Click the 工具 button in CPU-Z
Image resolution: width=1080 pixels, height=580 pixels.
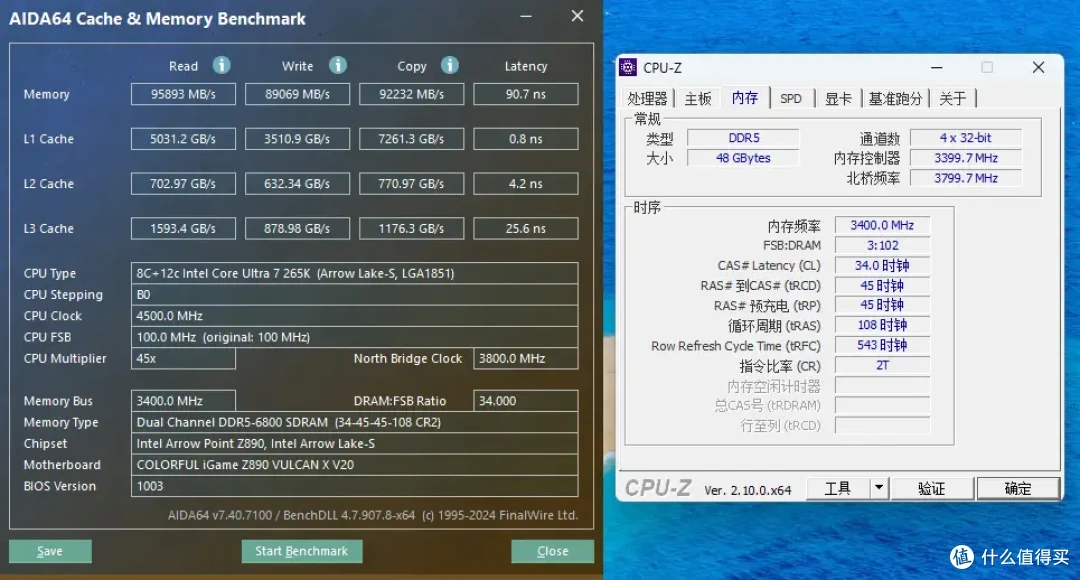[x=838, y=488]
